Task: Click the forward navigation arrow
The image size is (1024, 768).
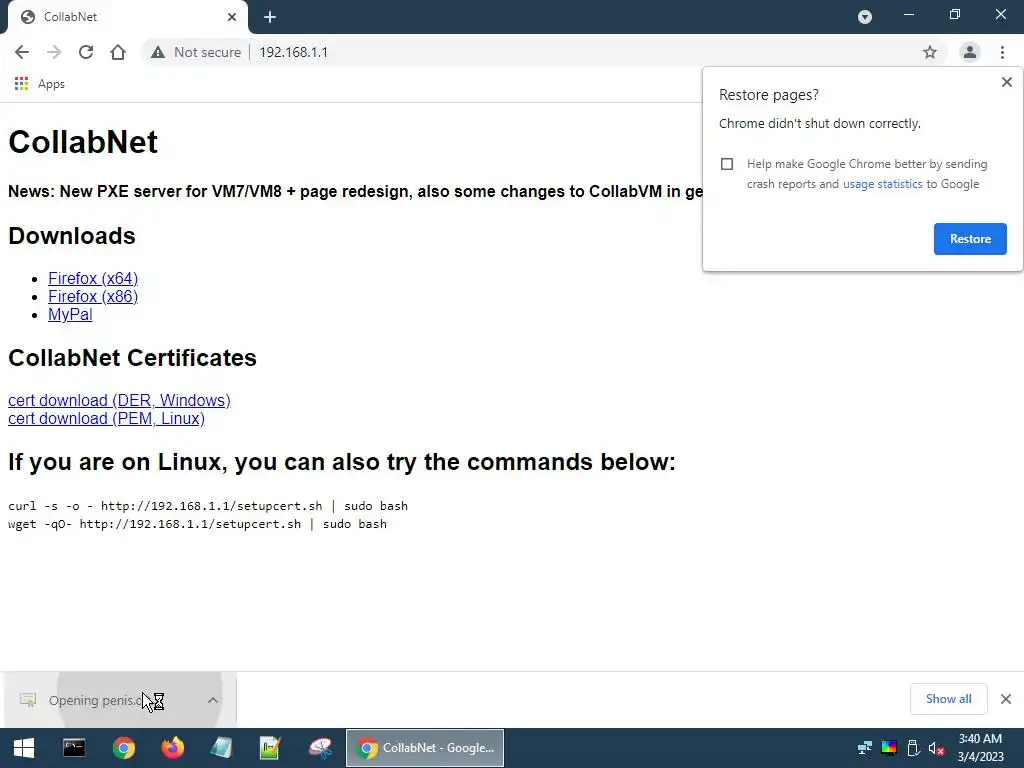Action: pyautogui.click(x=54, y=52)
